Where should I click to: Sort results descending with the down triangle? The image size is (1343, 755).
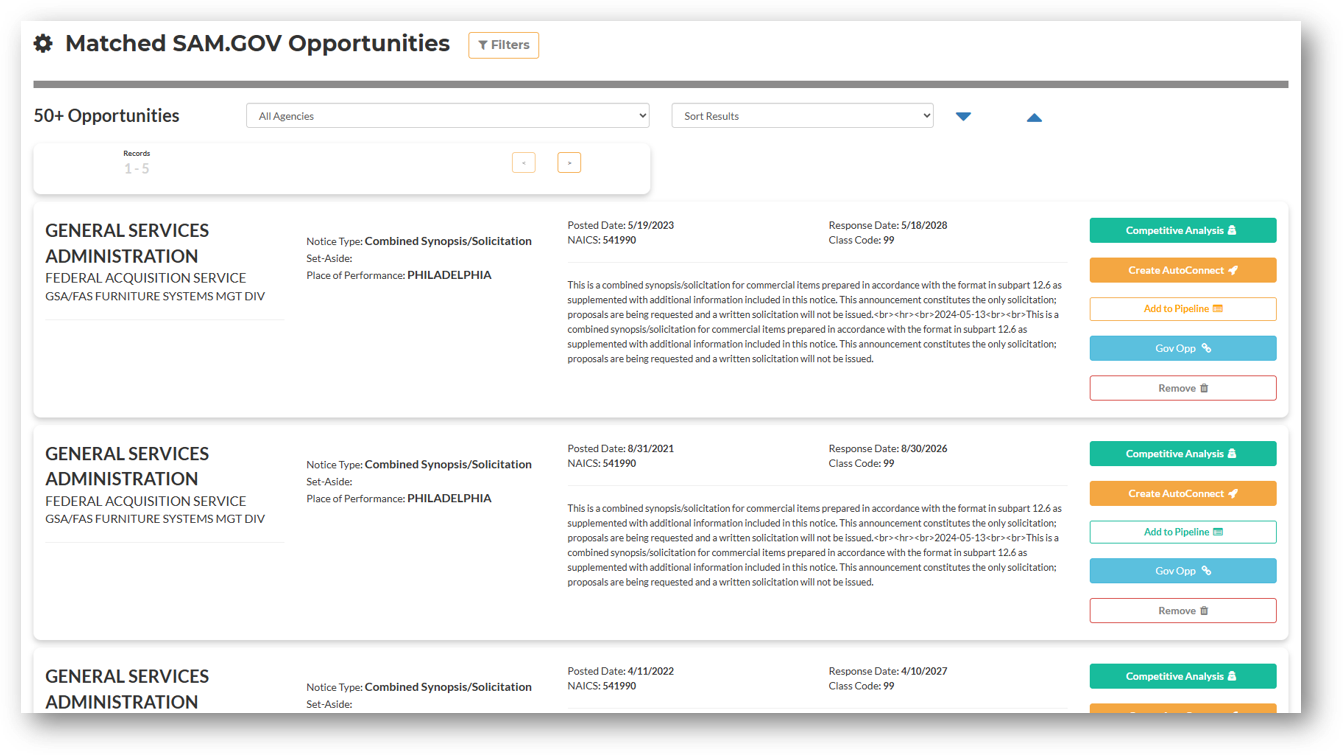pos(963,117)
